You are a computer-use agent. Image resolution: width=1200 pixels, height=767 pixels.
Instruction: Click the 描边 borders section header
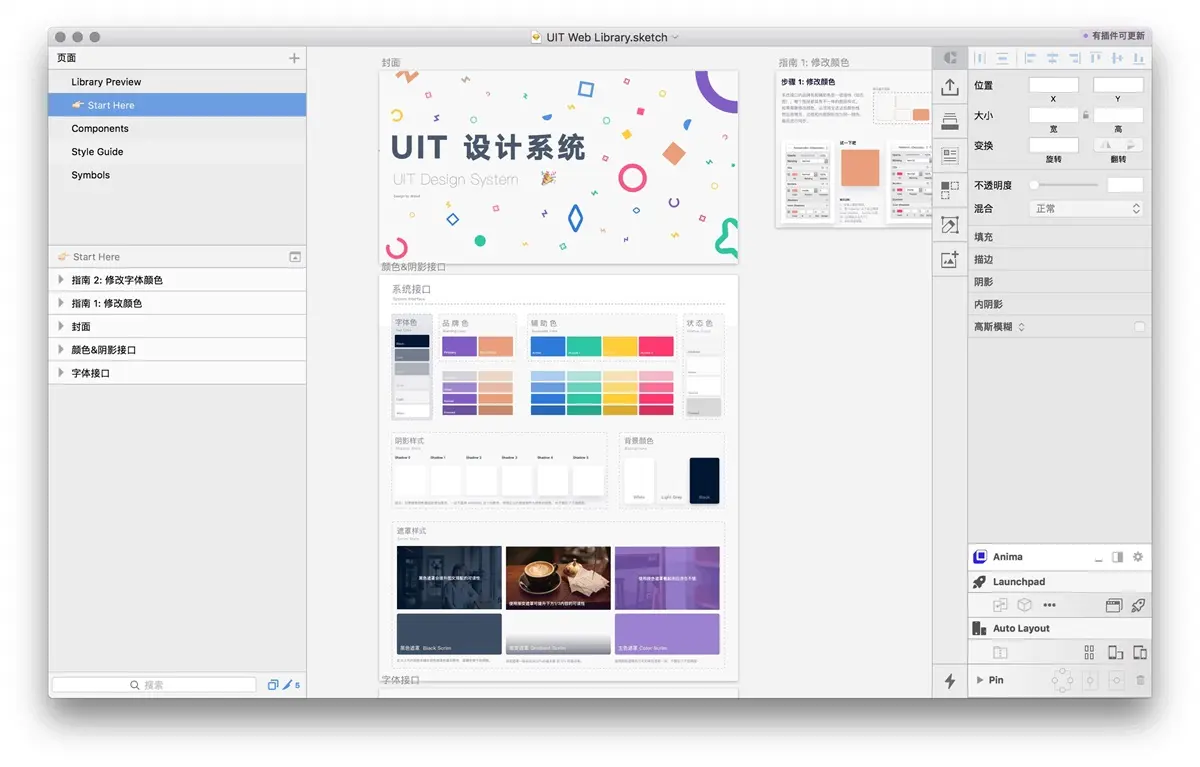pyautogui.click(x=1059, y=260)
